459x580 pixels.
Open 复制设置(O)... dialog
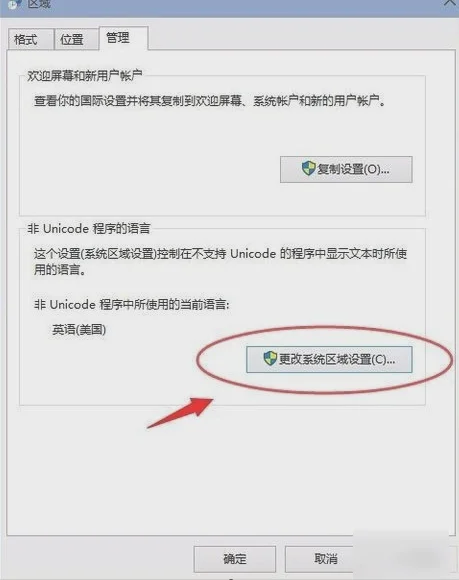pyautogui.click(x=346, y=169)
